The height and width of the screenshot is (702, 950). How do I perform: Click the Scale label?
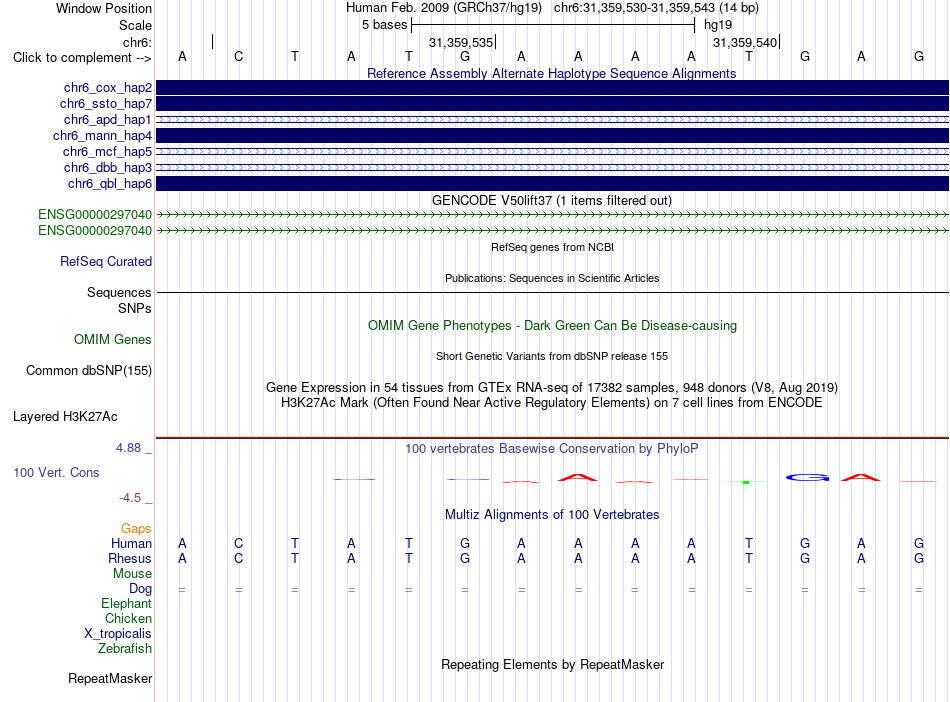coord(135,25)
